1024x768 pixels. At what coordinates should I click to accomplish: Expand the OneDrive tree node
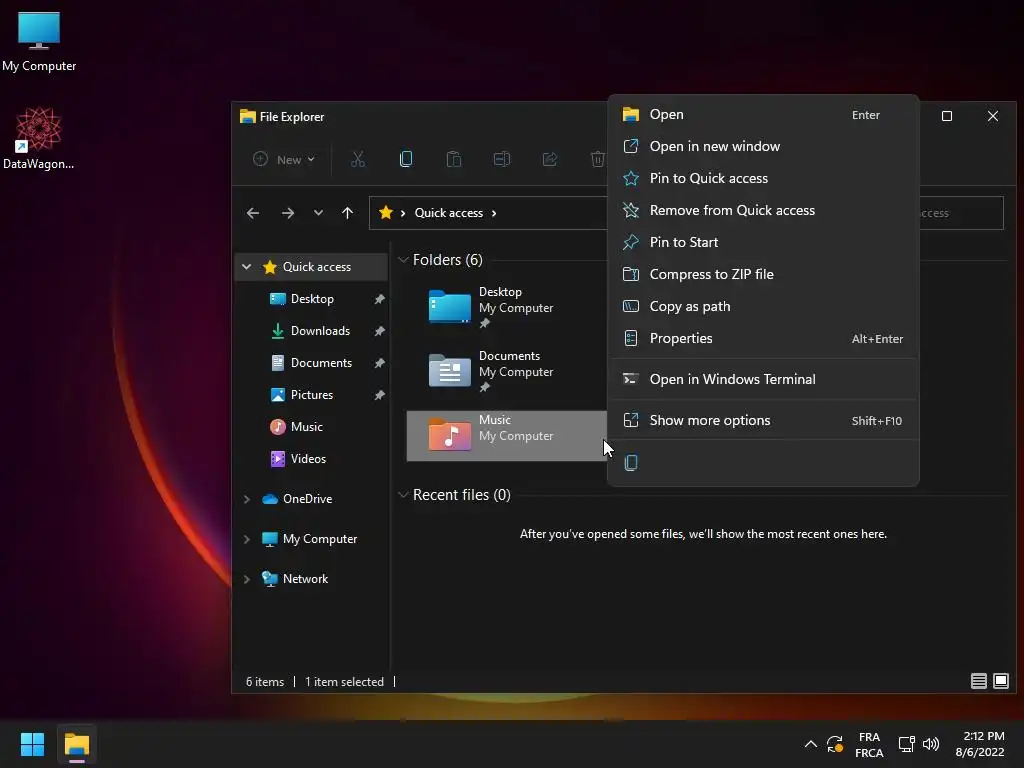coord(246,499)
